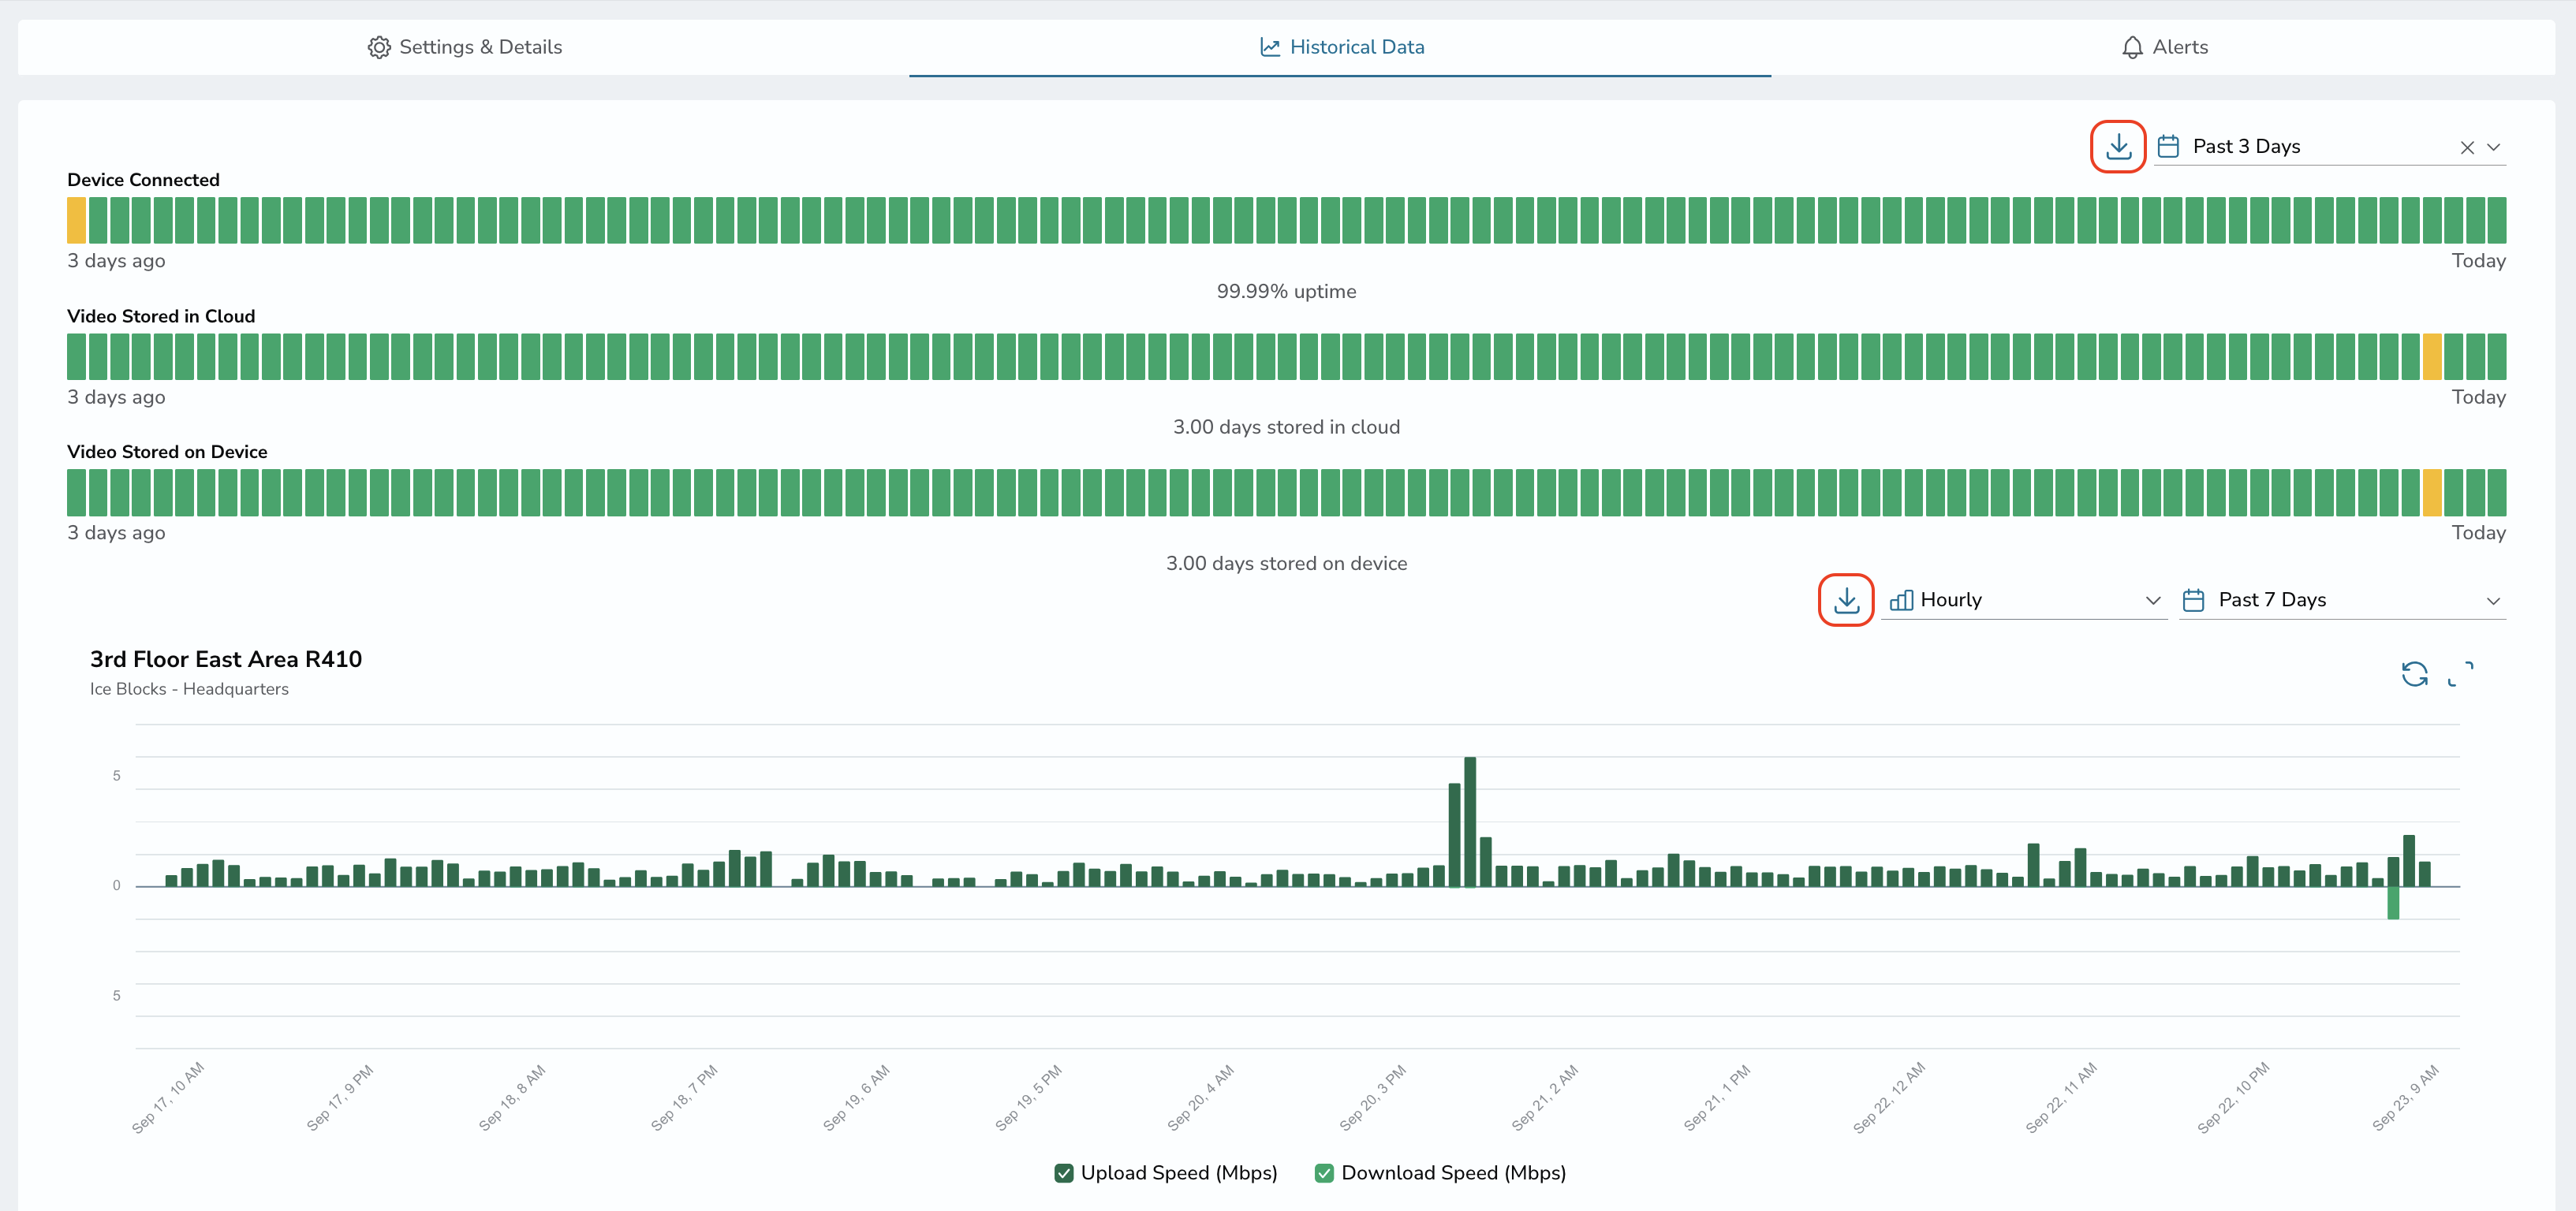Click the Historical Data chart icon

coord(1270,47)
